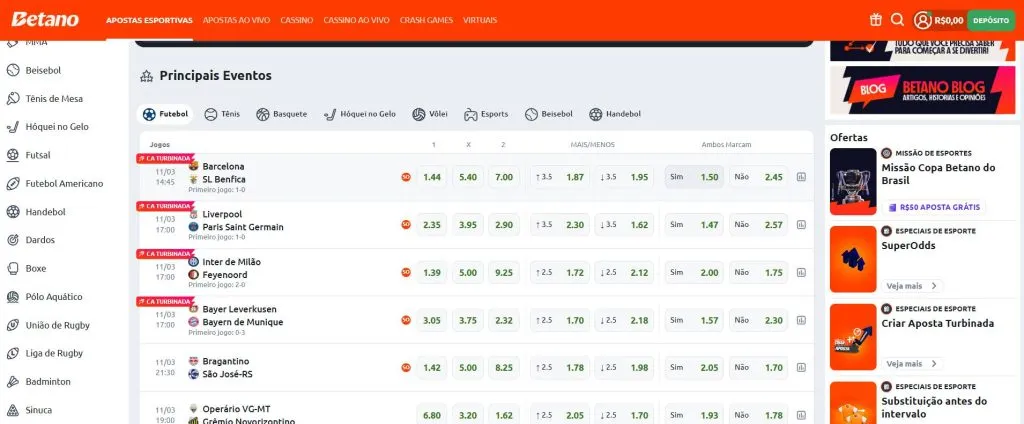Select Não 1.70 for Bragantino match

tap(758, 368)
